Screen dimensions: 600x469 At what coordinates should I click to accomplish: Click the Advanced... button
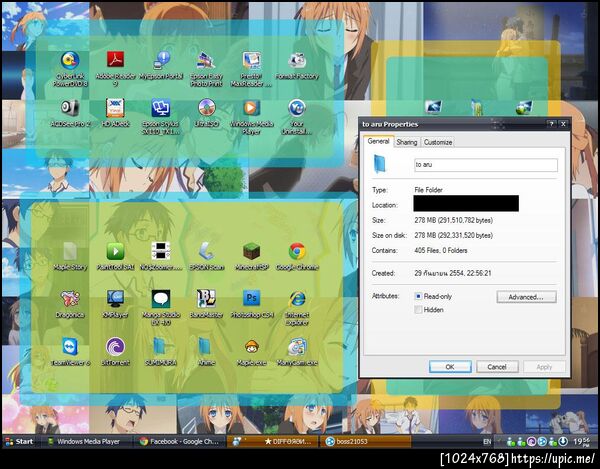pos(526,297)
